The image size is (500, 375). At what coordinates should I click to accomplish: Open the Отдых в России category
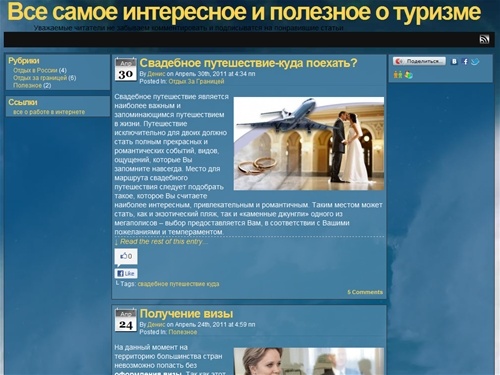pos(35,70)
